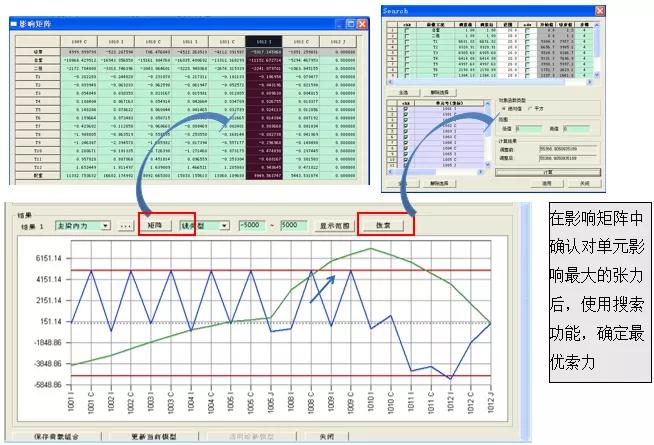
Task: Click the 高值 input field in Search
Action: (576, 129)
